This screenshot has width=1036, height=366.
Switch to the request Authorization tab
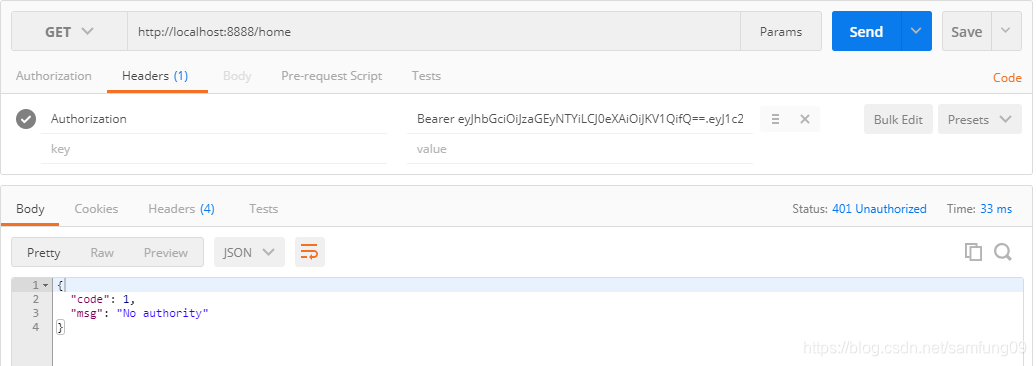click(54, 76)
